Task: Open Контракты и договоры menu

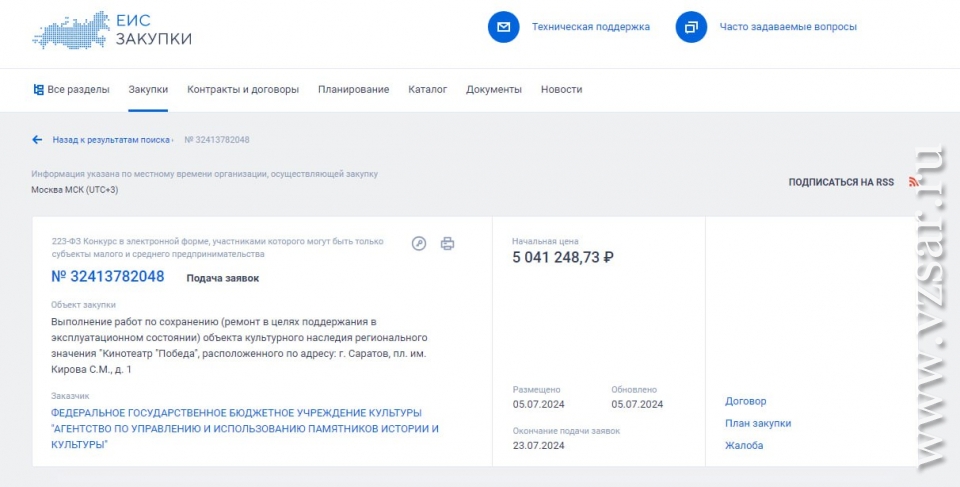Action: pos(243,89)
